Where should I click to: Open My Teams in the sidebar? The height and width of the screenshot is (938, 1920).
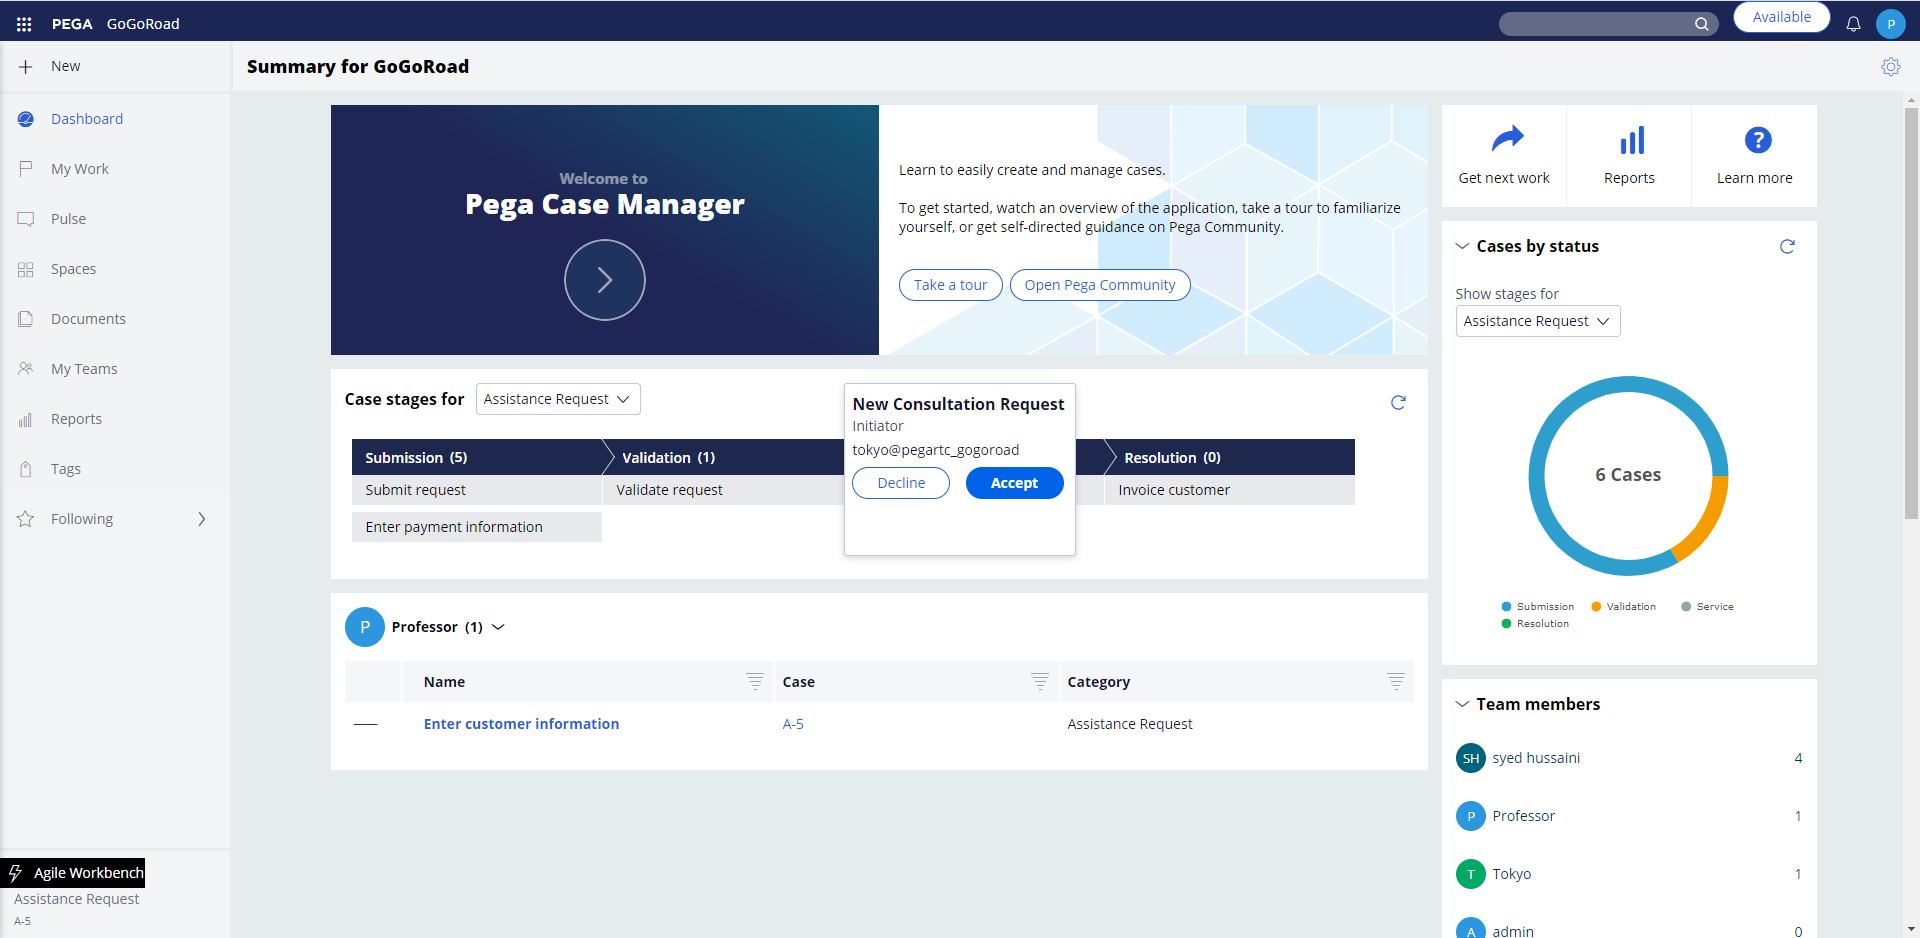84,369
